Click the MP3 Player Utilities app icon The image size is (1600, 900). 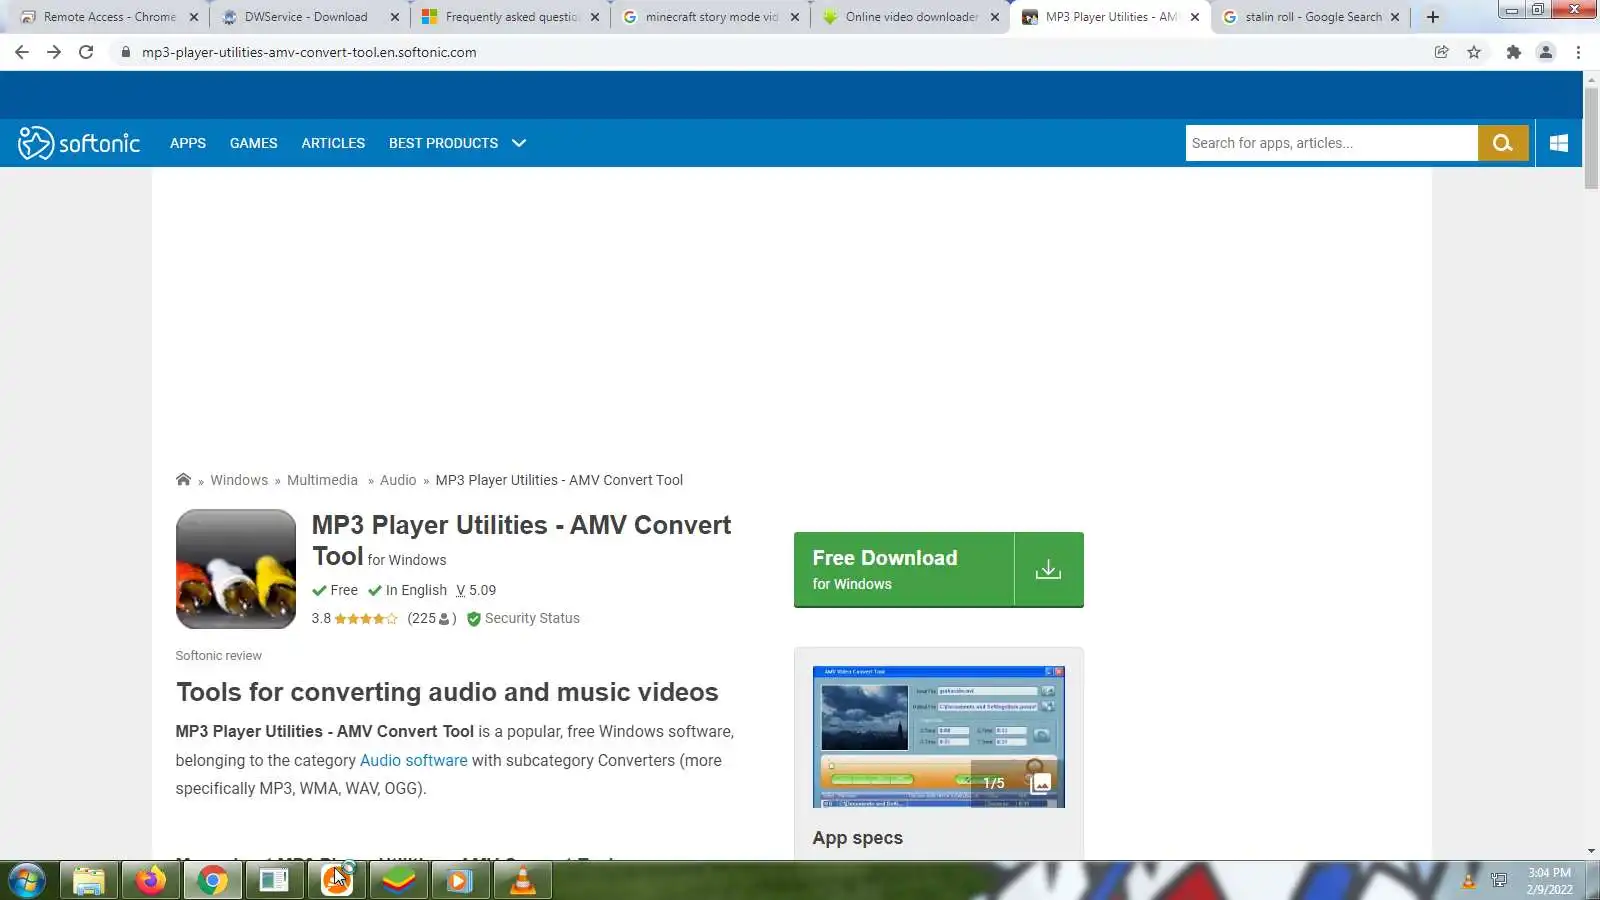pos(236,569)
